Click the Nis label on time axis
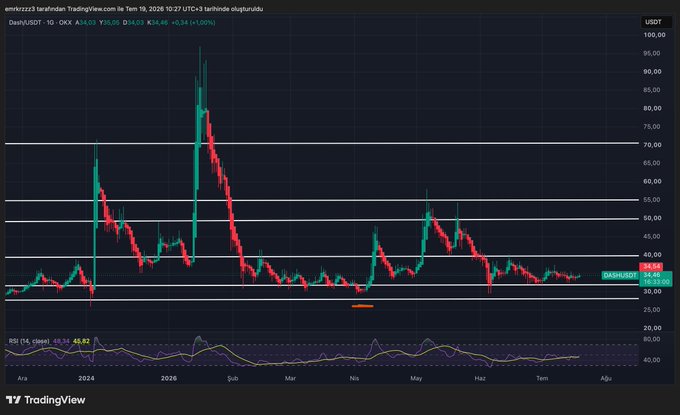The height and width of the screenshot is (415, 680). click(x=354, y=379)
